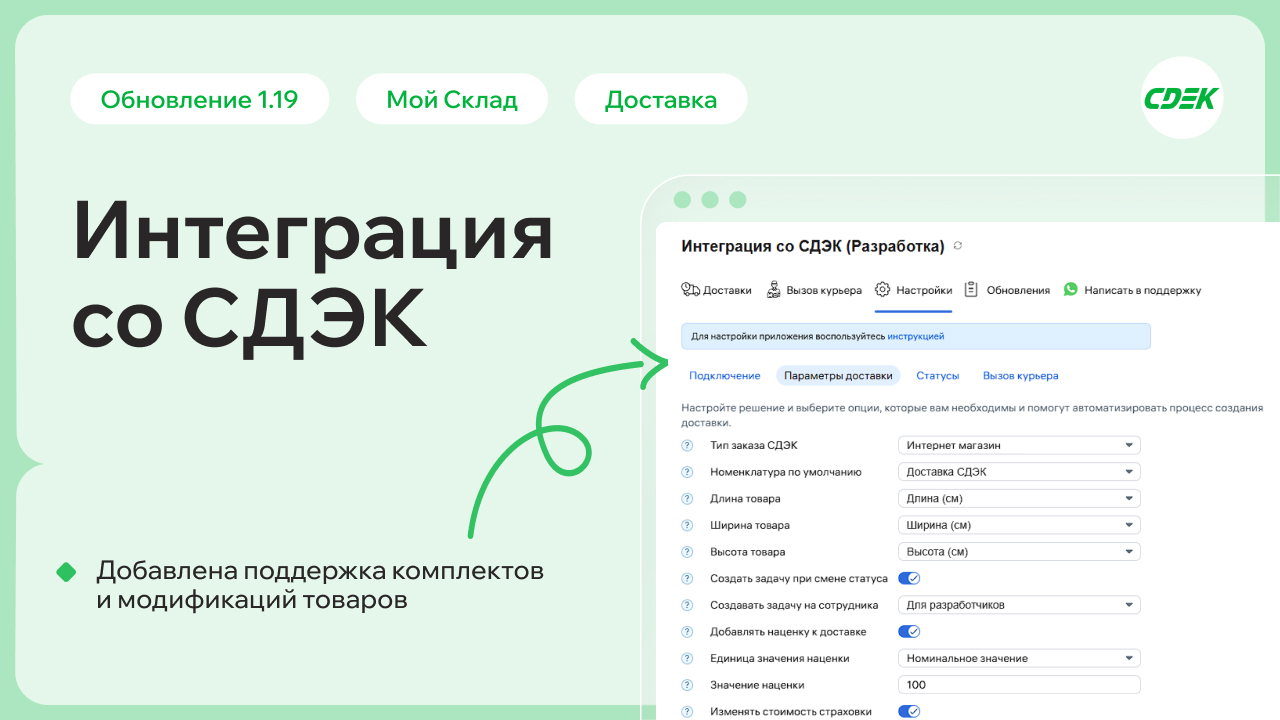Click help icon for Номенклатура по умолчанию
1280x720 pixels.
(x=687, y=472)
